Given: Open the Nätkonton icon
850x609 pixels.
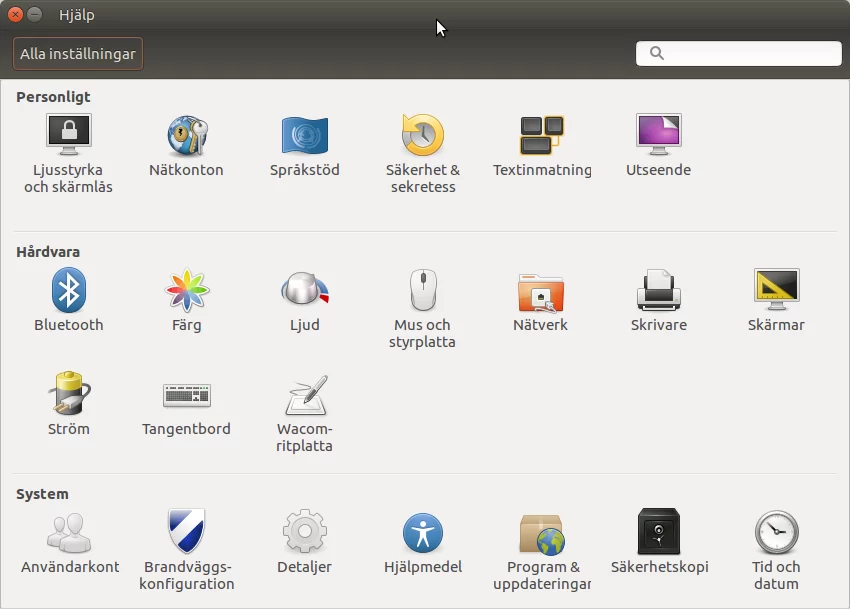Looking at the screenshot, I should (x=186, y=135).
